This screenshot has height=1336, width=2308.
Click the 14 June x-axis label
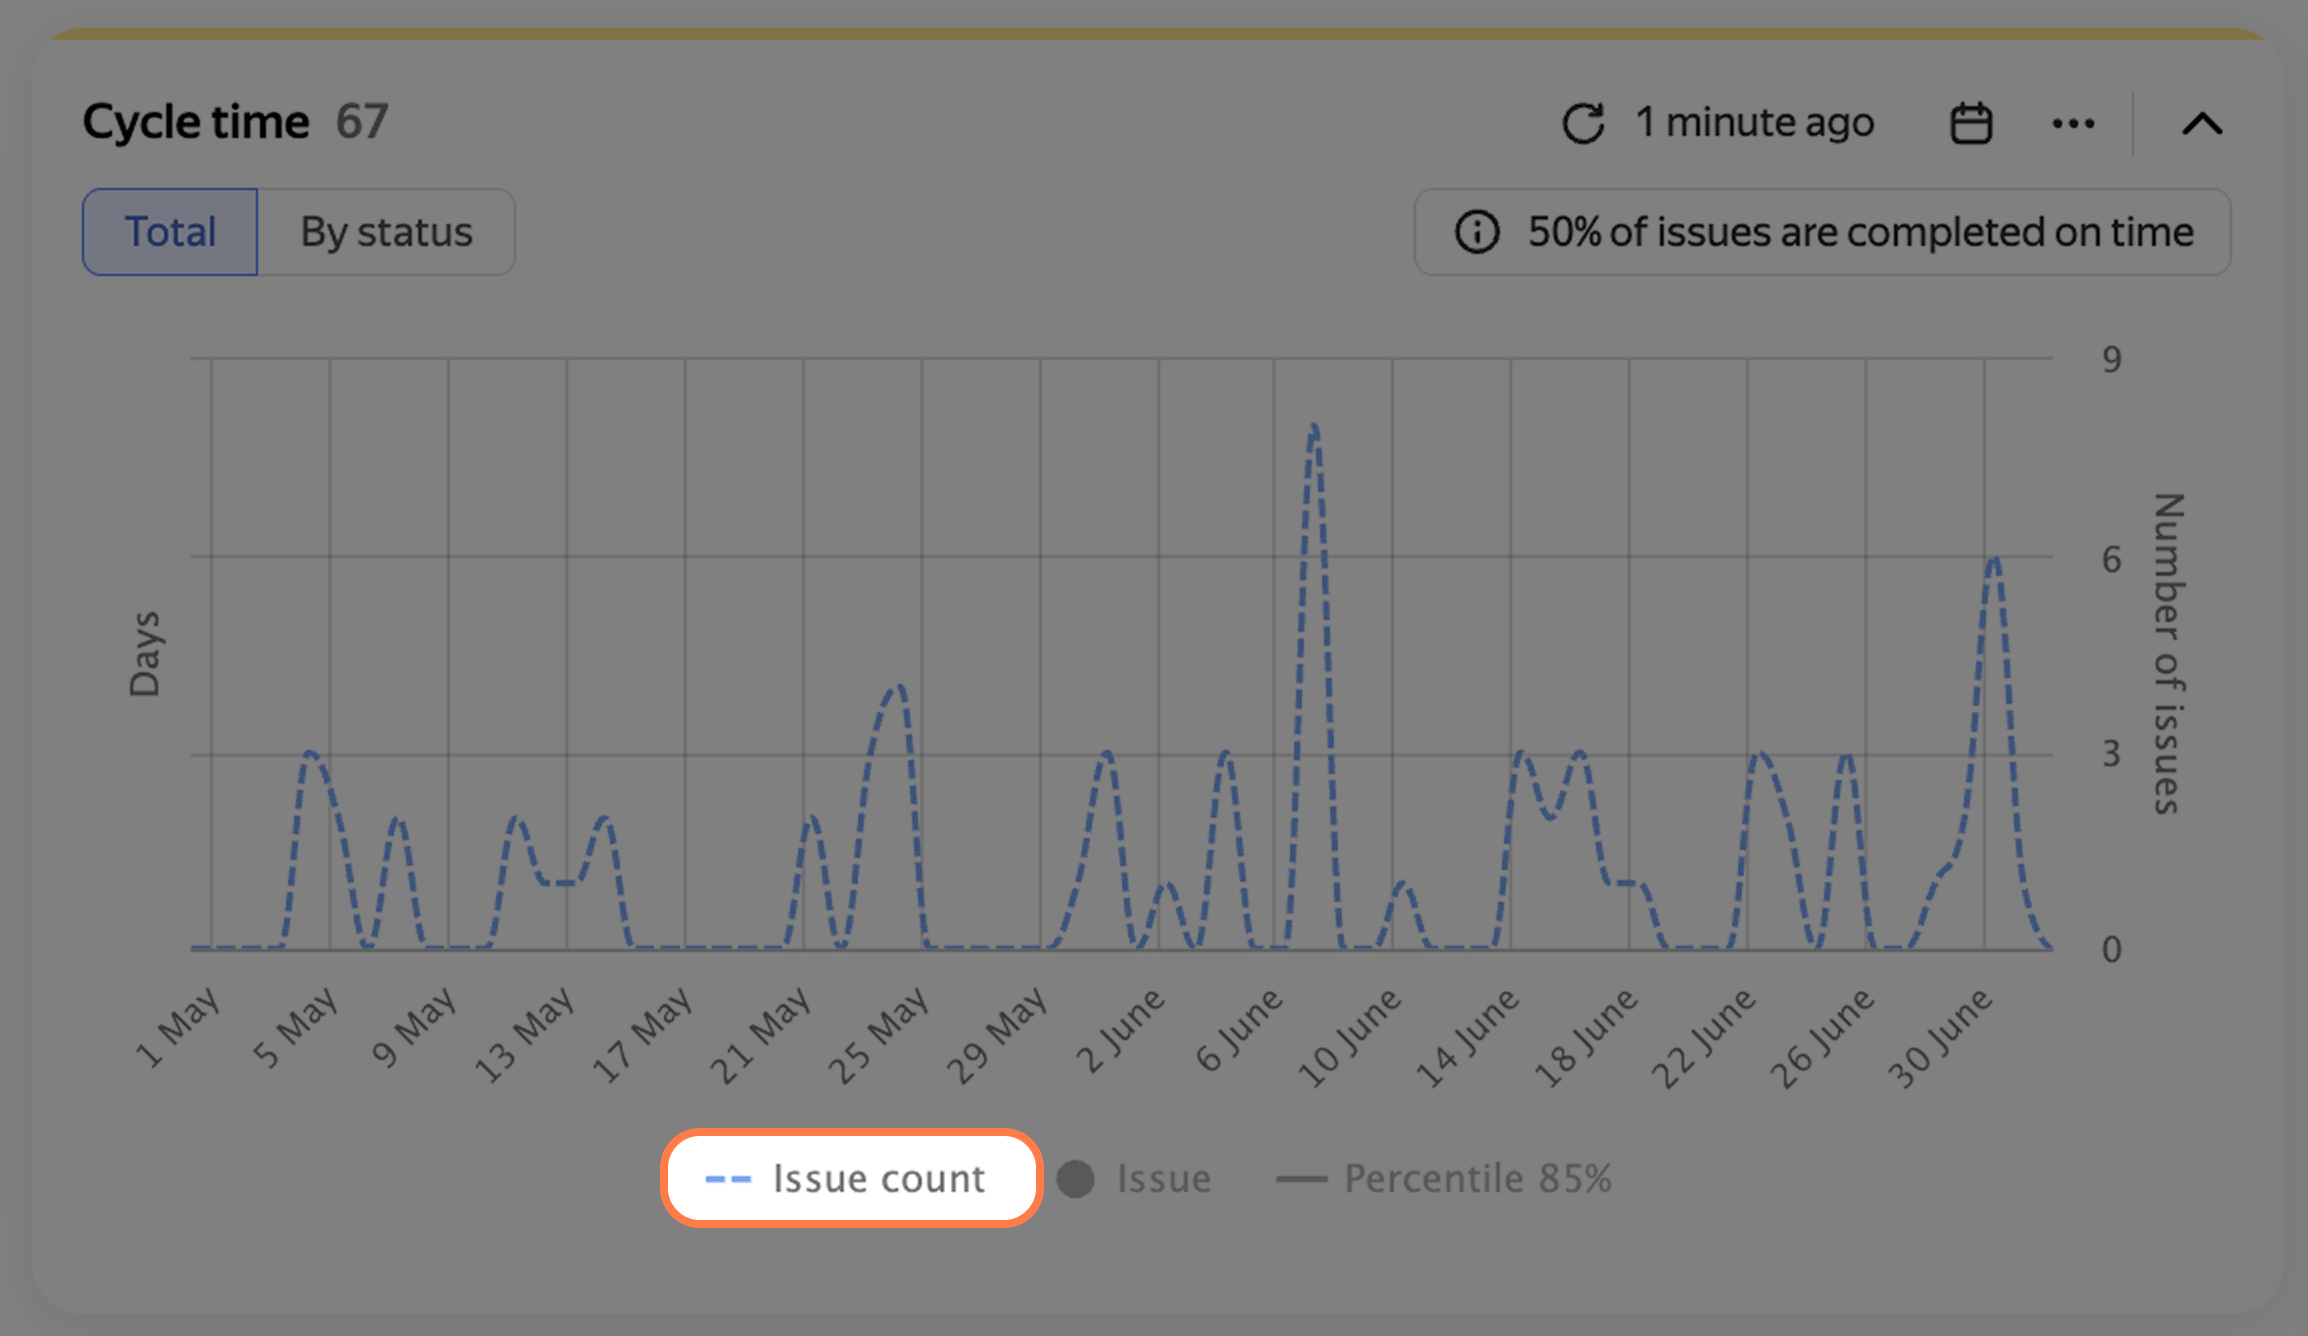[1467, 1037]
